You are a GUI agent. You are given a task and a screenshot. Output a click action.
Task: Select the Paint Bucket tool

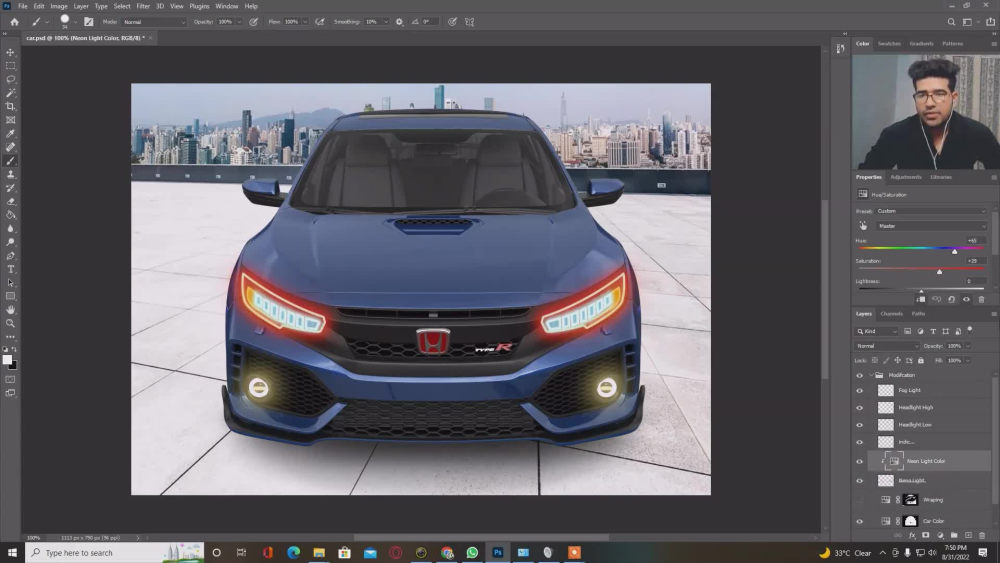10,215
